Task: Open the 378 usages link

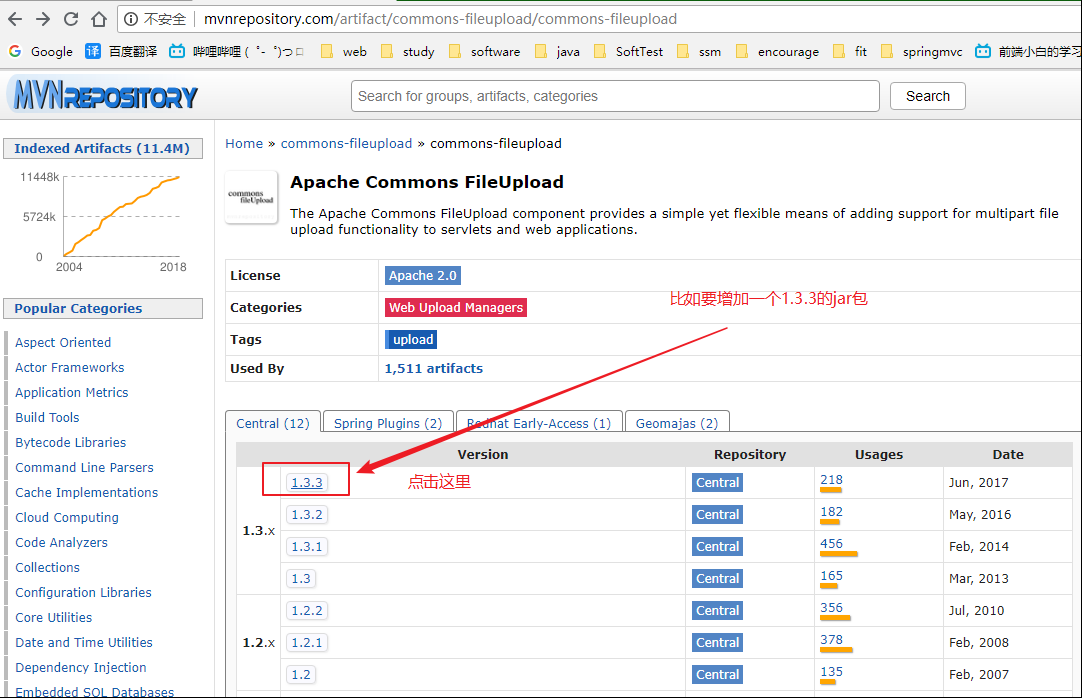Action: pyautogui.click(x=832, y=639)
